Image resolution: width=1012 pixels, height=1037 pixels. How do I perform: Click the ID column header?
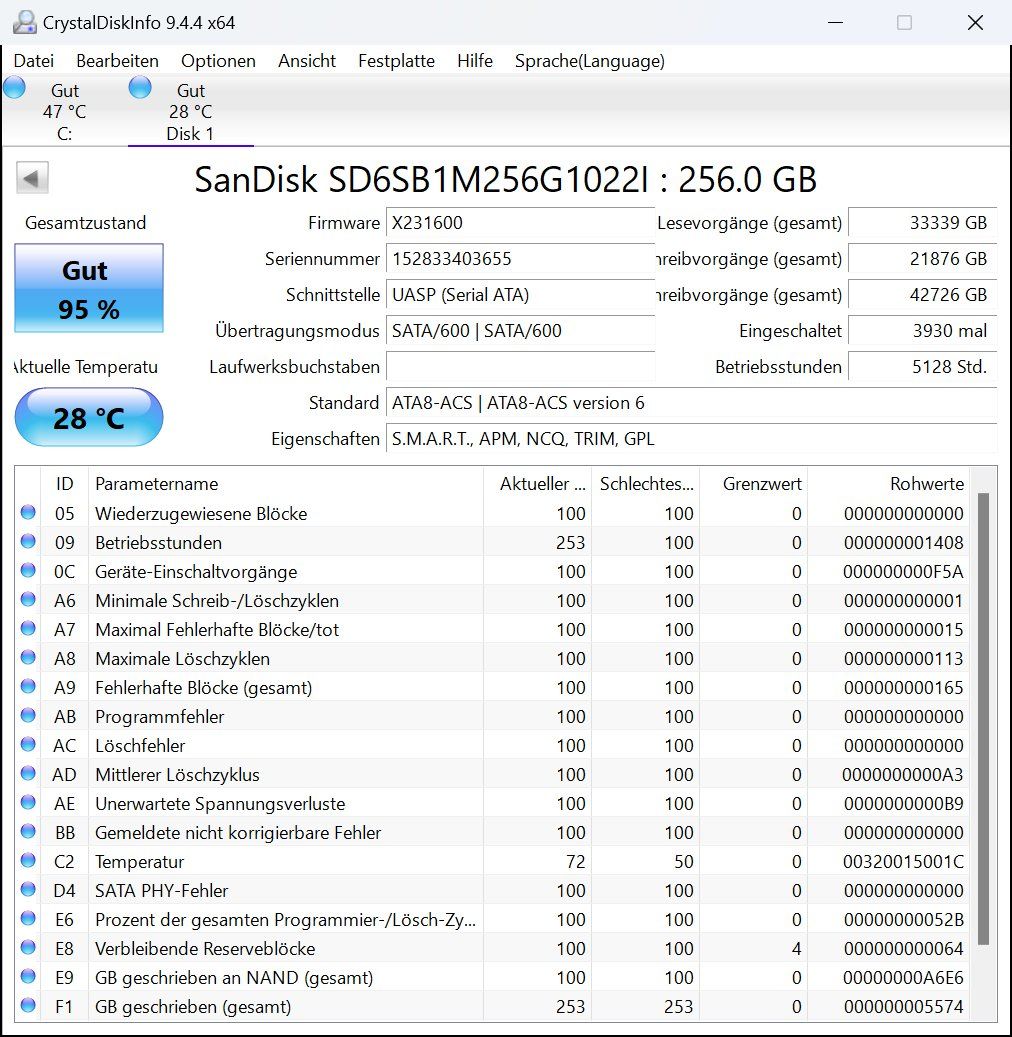(64, 483)
